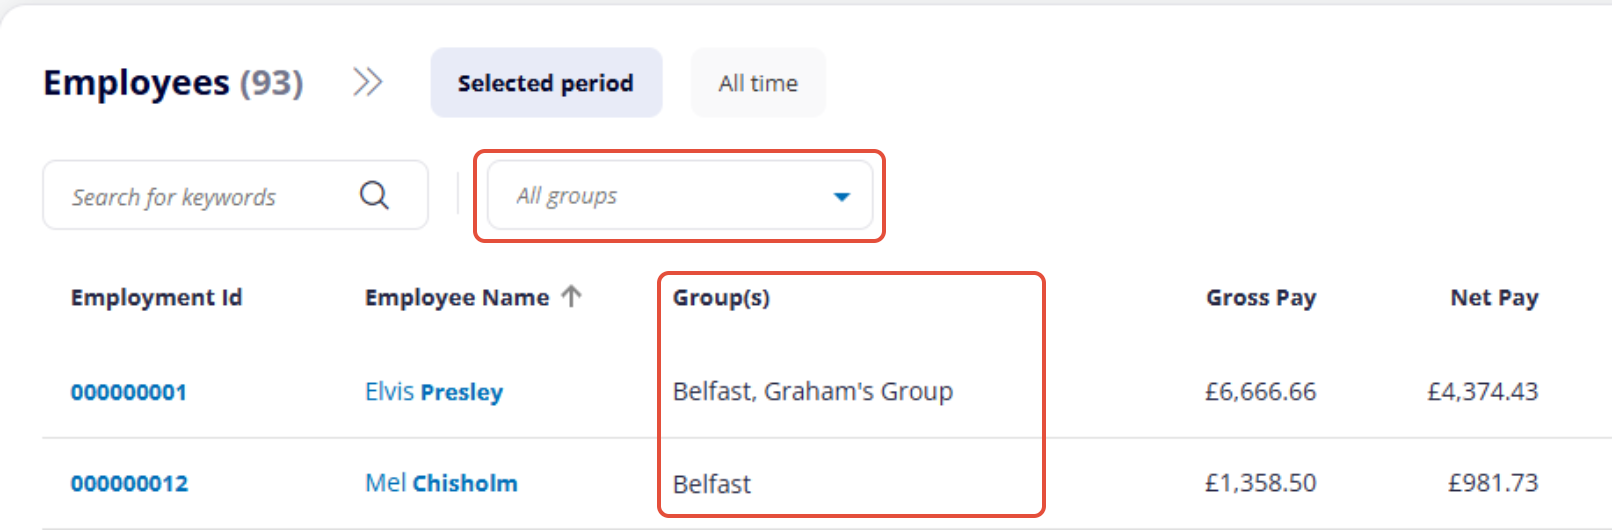The image size is (1612, 530).
Task: Switch to All time tab
Action: coord(758,83)
